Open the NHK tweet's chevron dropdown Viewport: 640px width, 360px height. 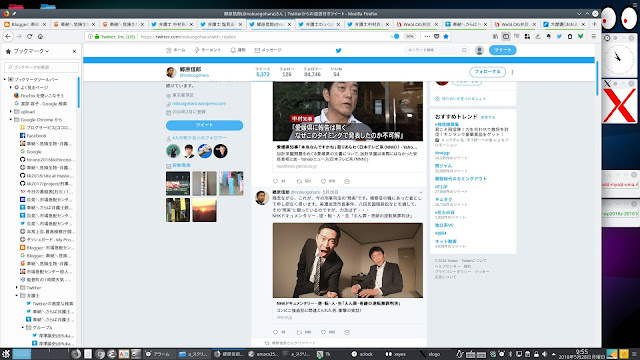(x=420, y=192)
